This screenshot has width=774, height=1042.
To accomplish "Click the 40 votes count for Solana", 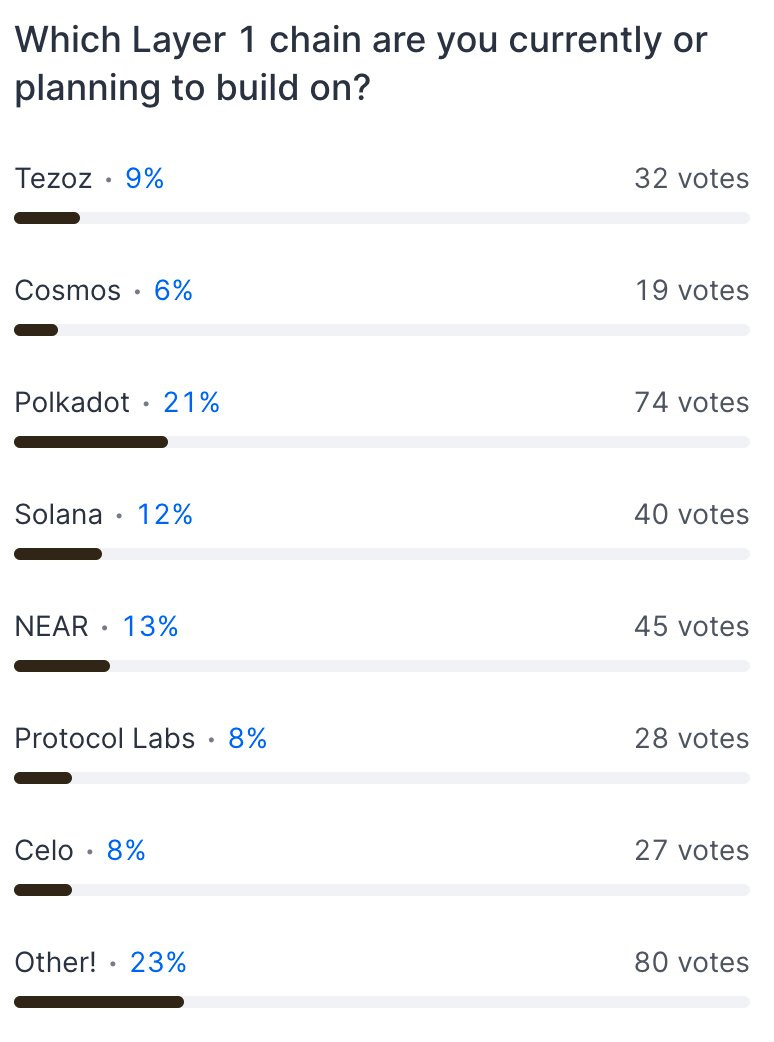I will [x=692, y=514].
